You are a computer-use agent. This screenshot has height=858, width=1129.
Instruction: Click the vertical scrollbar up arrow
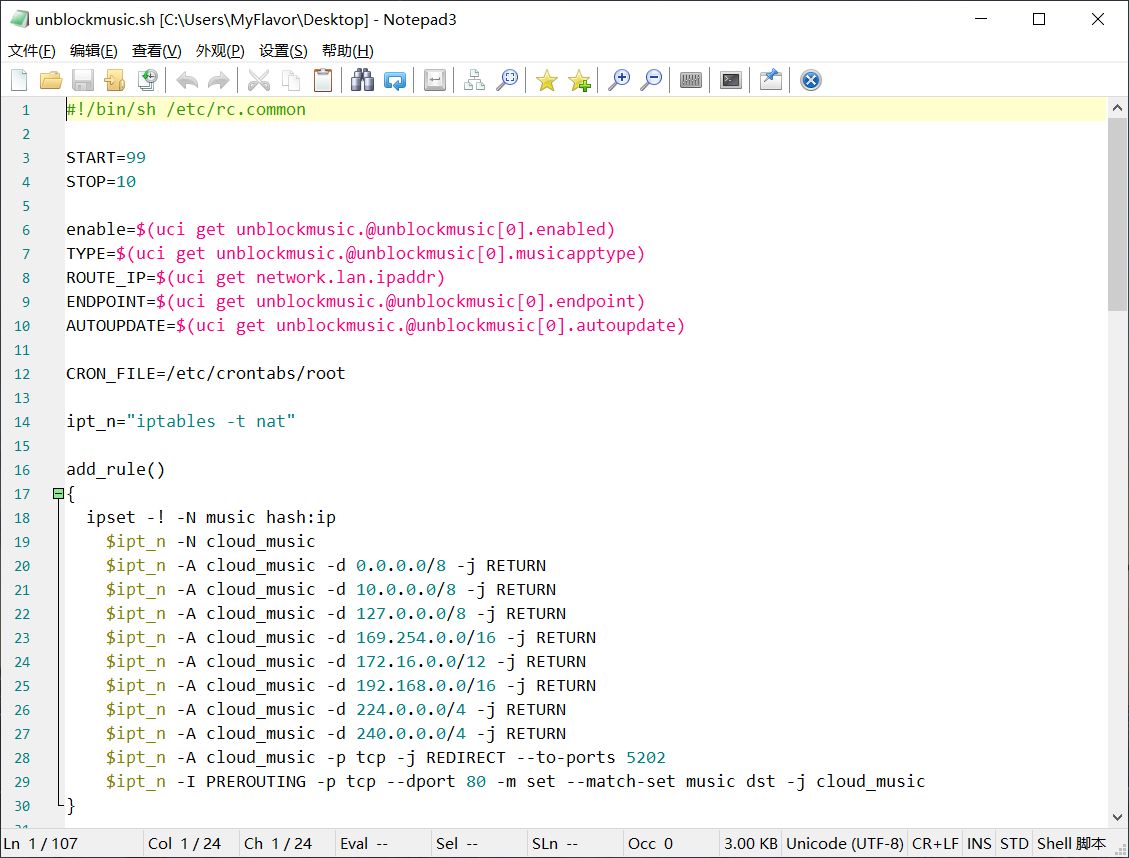pyautogui.click(x=1117, y=108)
